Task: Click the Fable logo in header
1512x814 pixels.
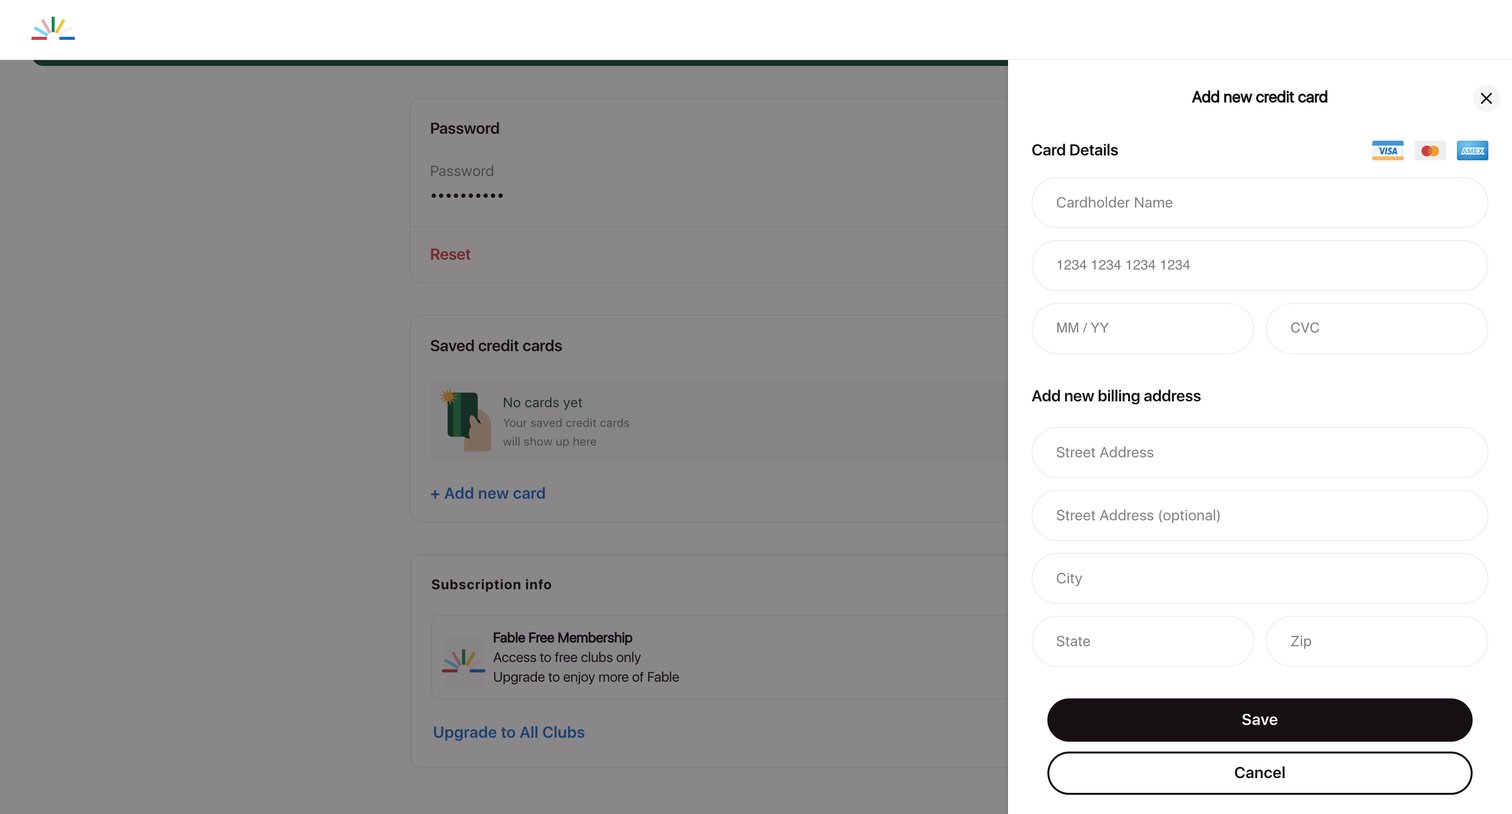Action: (x=53, y=28)
